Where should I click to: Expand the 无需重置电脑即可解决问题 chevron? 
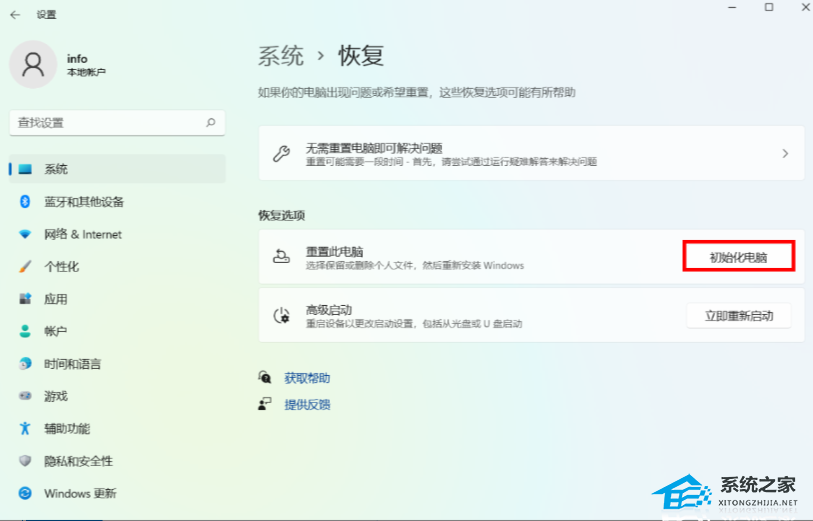pyautogui.click(x=785, y=154)
